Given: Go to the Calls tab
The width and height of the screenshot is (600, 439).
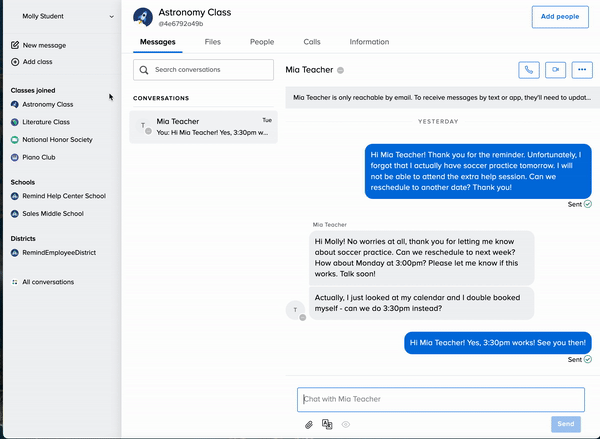Looking at the screenshot, I should (x=312, y=42).
